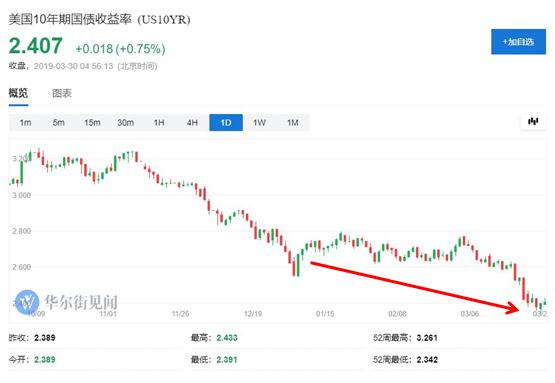The image size is (555, 383).
Task: Open the 概览 overview tab
Action: click(x=18, y=93)
